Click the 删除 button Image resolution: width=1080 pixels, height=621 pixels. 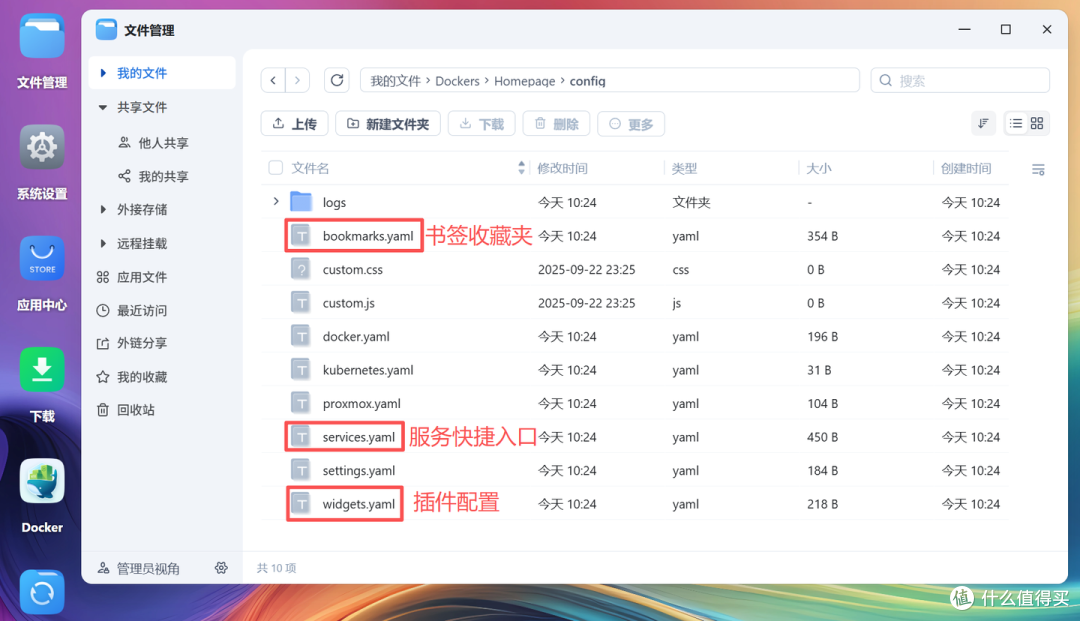pos(557,124)
